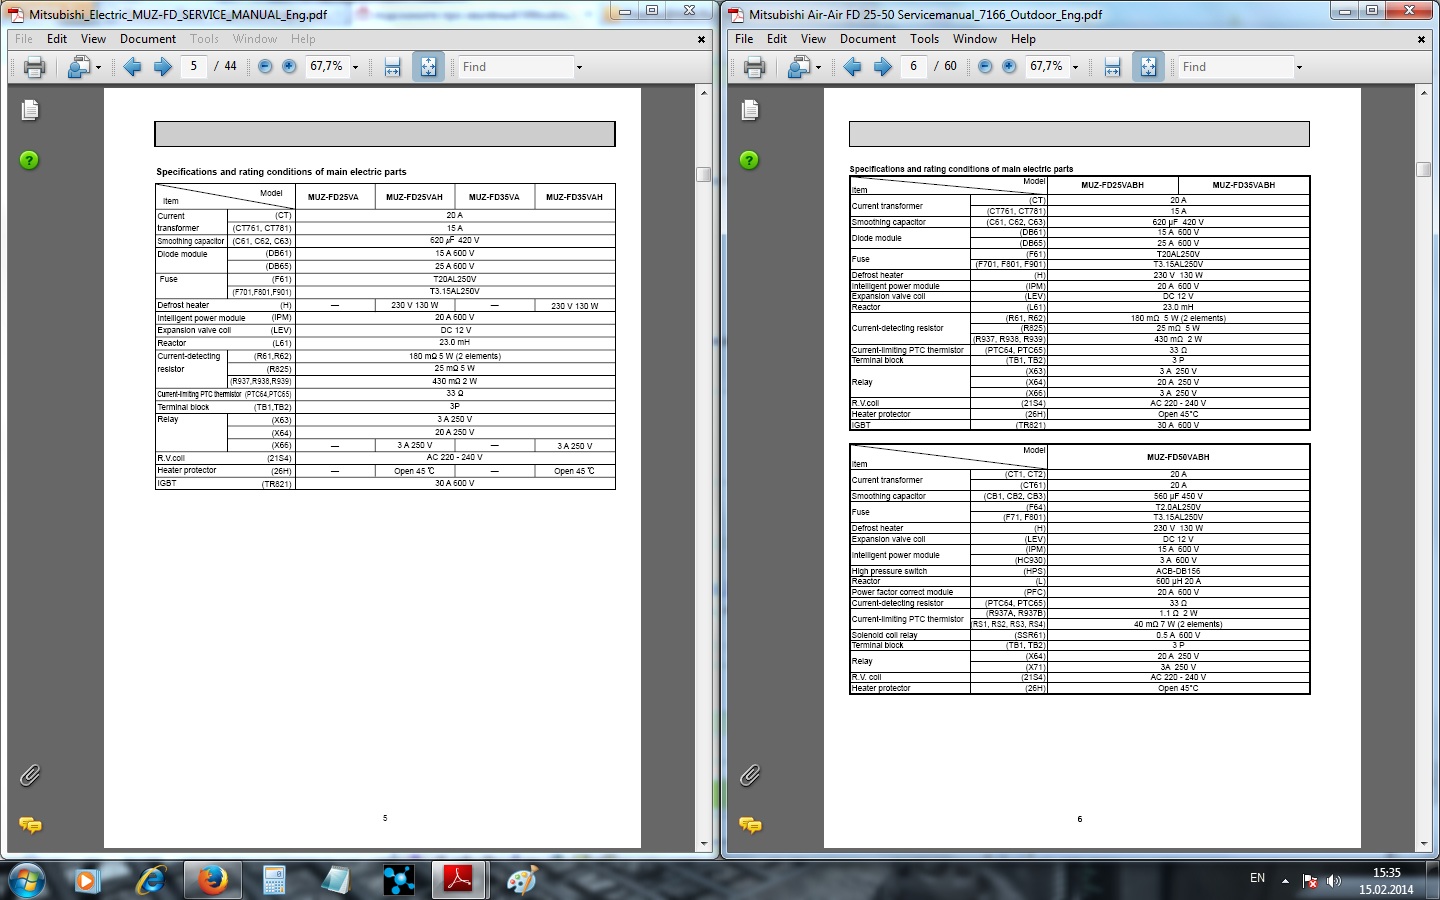The width and height of the screenshot is (1440, 900).
Task: Open Pages panel in left window
Action: (x=30, y=110)
